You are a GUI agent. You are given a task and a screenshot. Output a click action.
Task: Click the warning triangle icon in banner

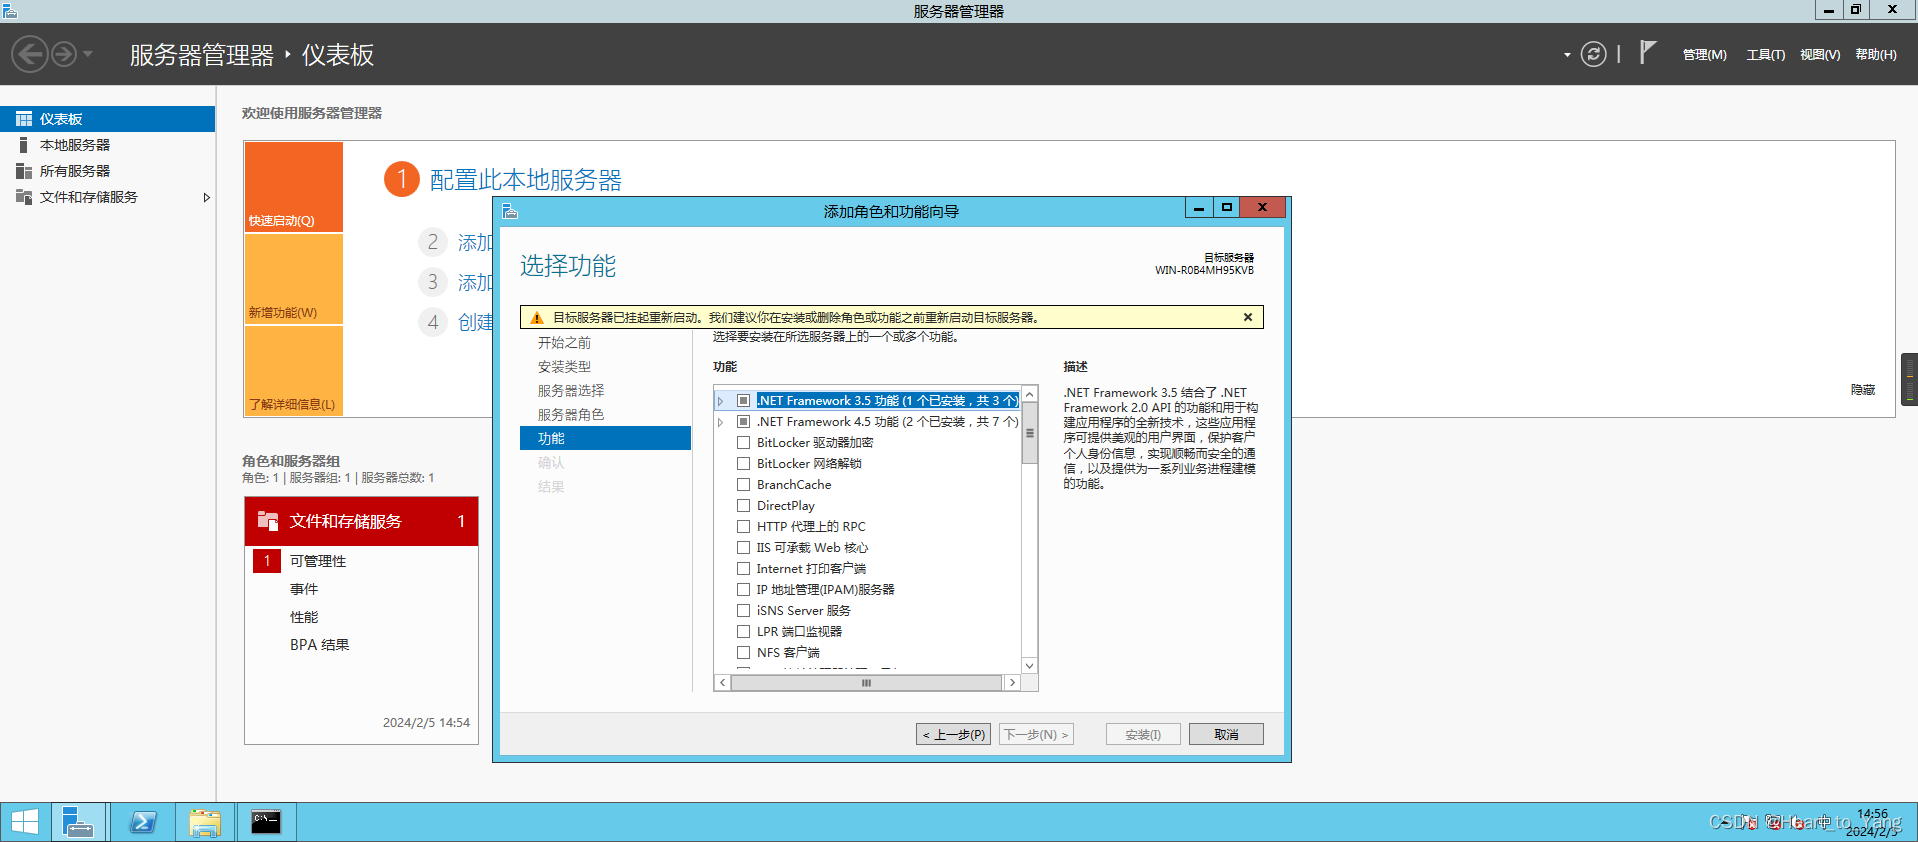pyautogui.click(x=537, y=318)
